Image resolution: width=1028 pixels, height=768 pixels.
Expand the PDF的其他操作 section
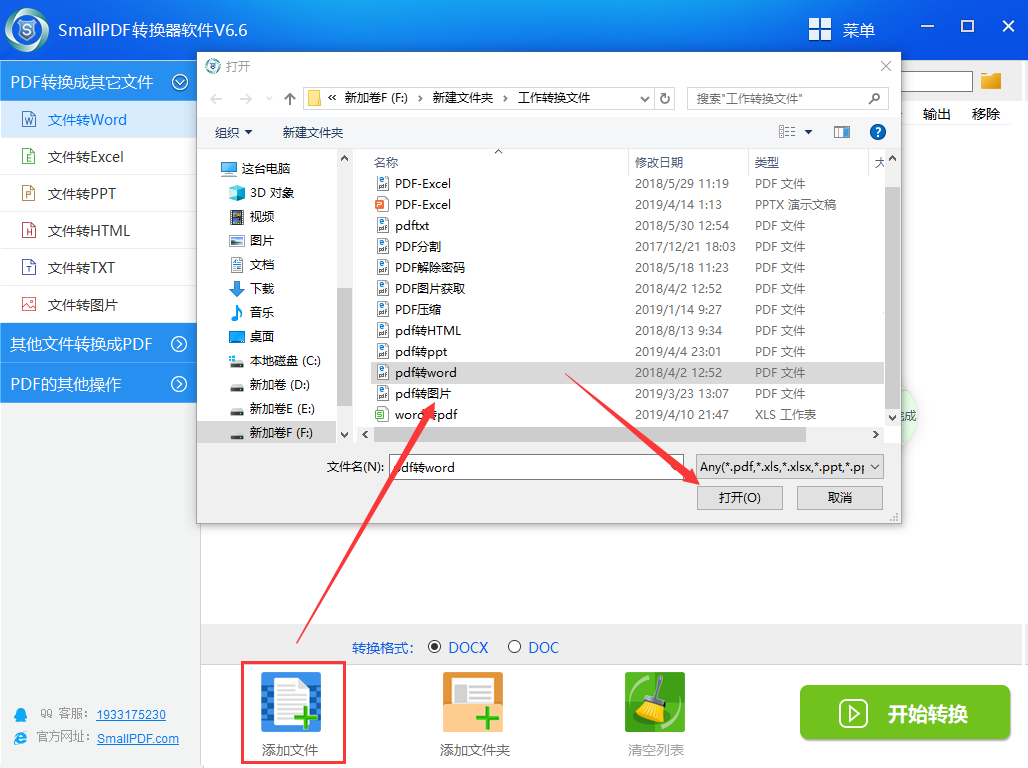(179, 384)
